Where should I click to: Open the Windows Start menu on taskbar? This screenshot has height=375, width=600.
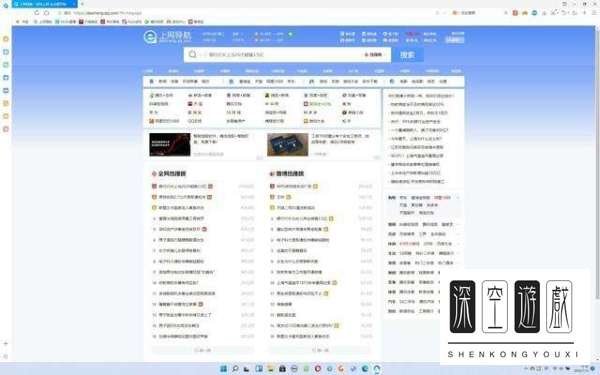(223, 369)
